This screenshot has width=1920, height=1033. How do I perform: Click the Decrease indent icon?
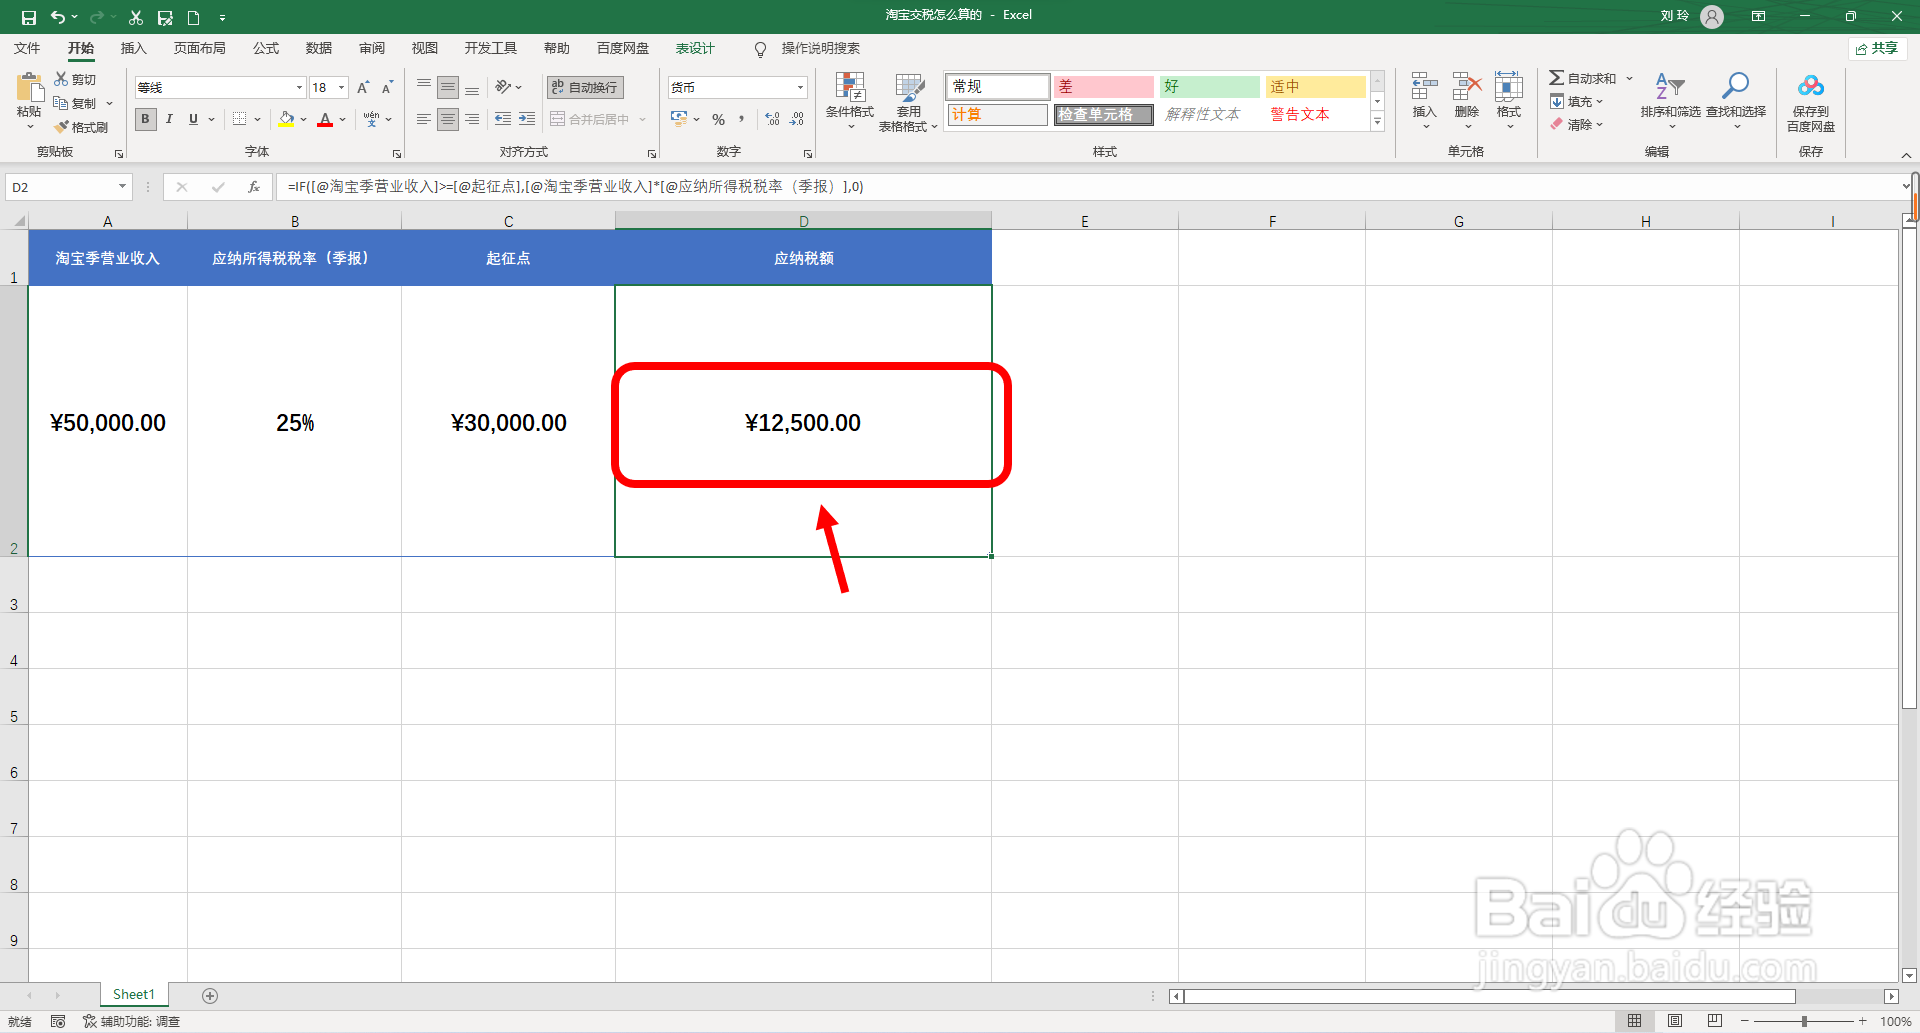click(503, 119)
